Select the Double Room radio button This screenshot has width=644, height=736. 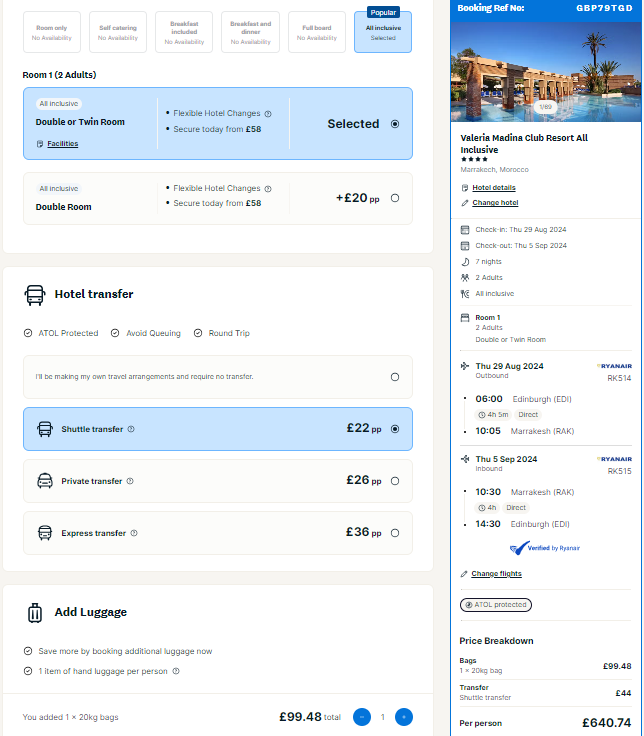[x=395, y=198]
